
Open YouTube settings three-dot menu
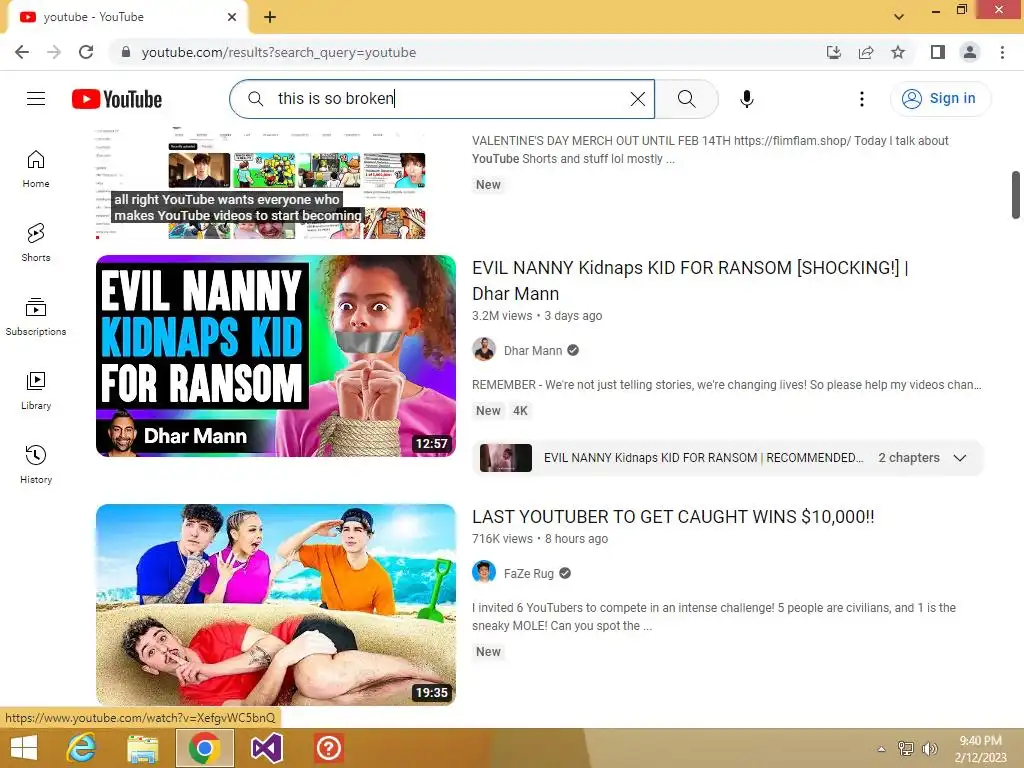click(x=861, y=99)
